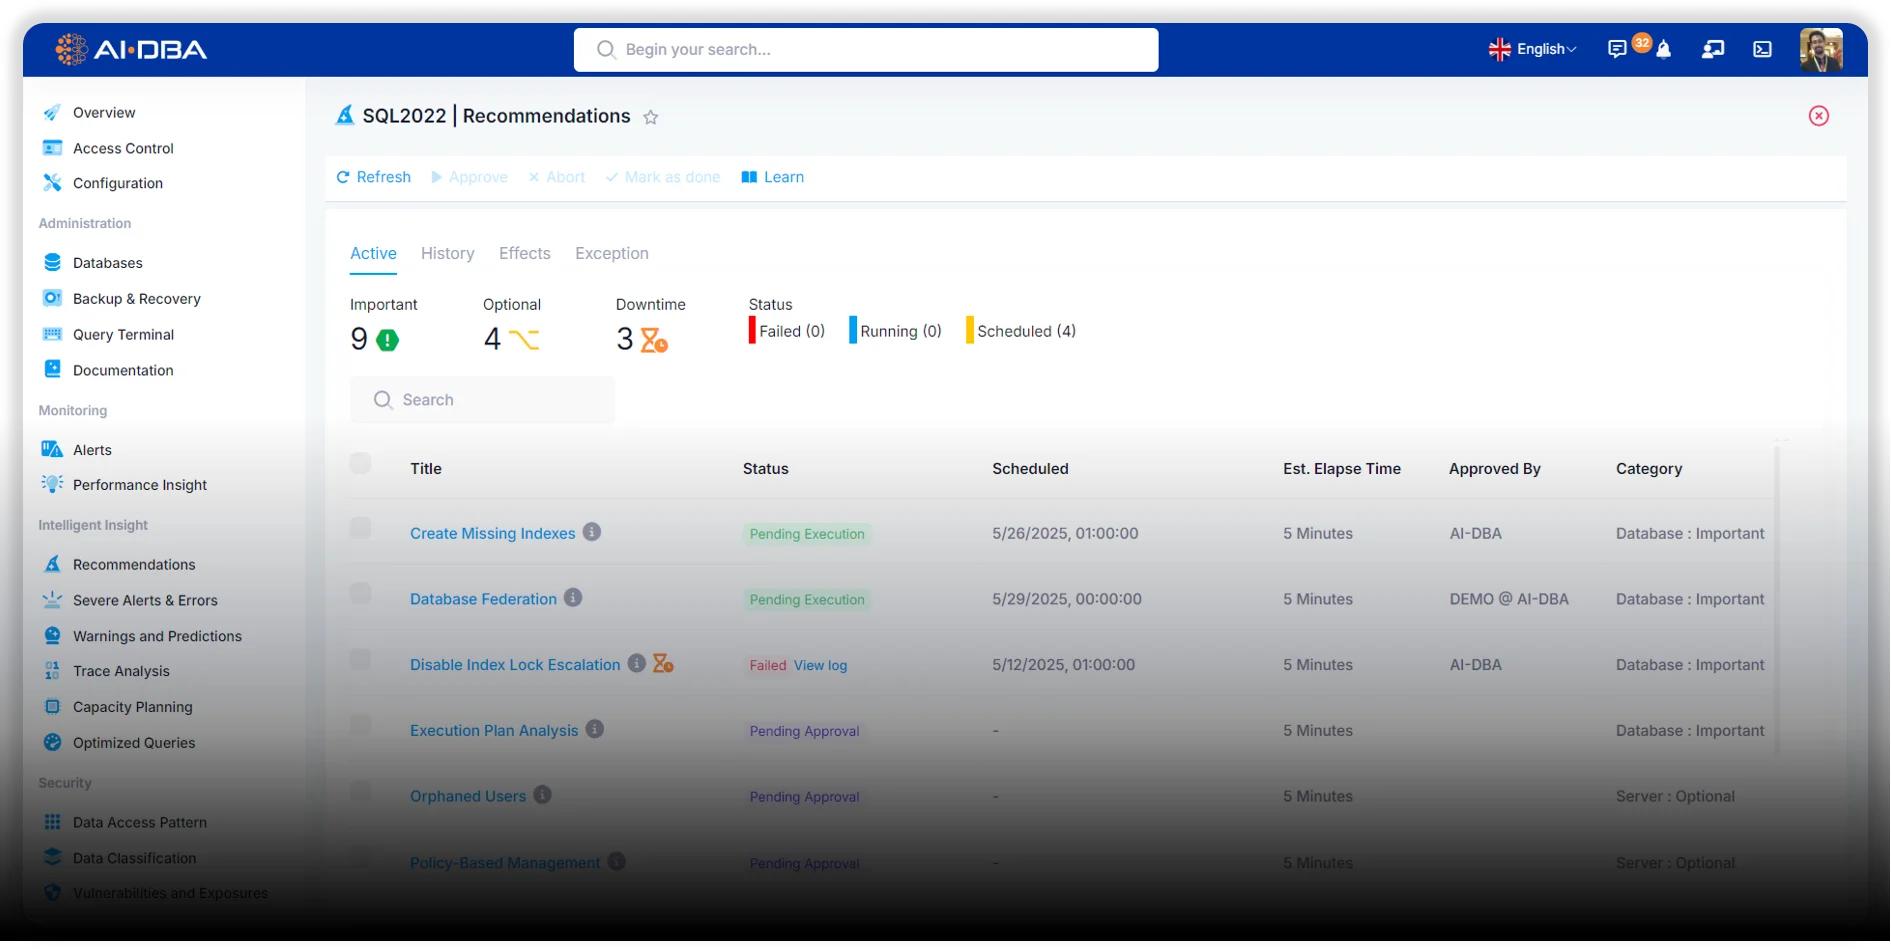Click the recommendations Search field
1891x949 pixels.
(483, 400)
